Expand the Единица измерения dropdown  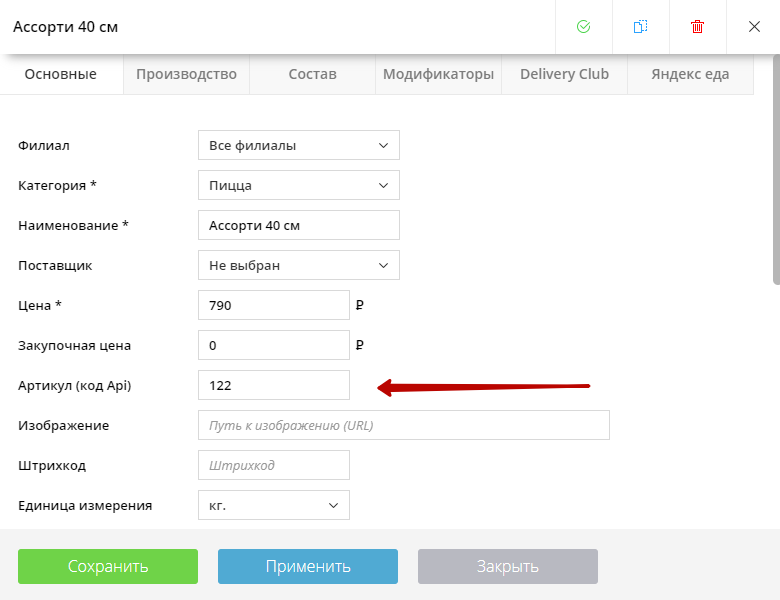(x=274, y=505)
